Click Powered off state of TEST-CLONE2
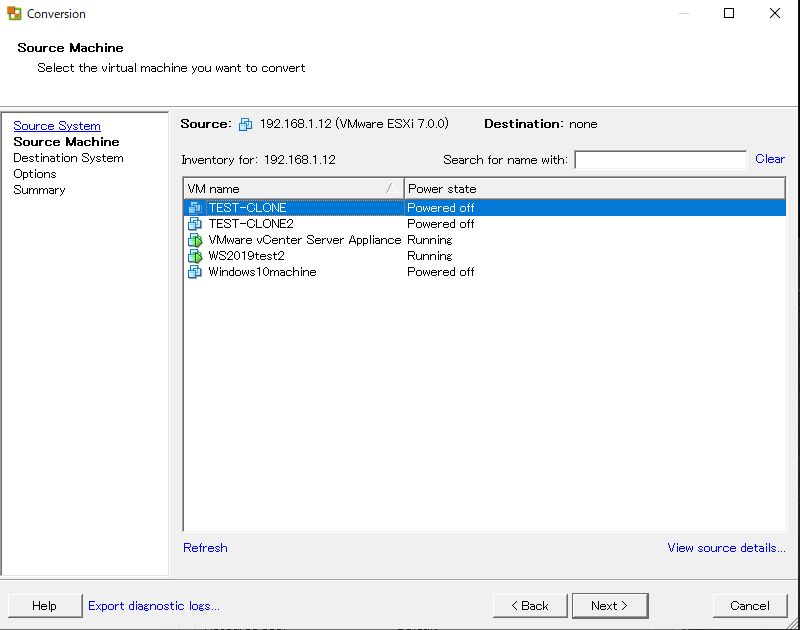Image resolution: width=800 pixels, height=630 pixels. click(x=440, y=223)
